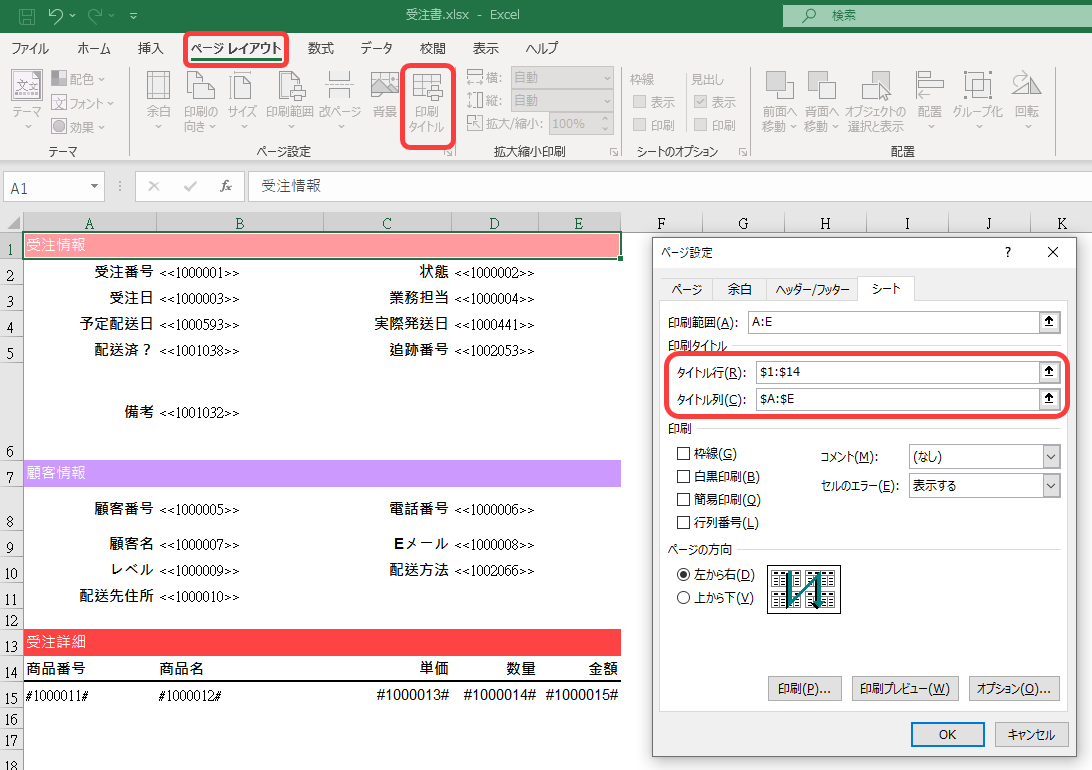This screenshot has width=1092, height=770.
Task: Check the 白黒印刷(B) option
Action: point(684,477)
